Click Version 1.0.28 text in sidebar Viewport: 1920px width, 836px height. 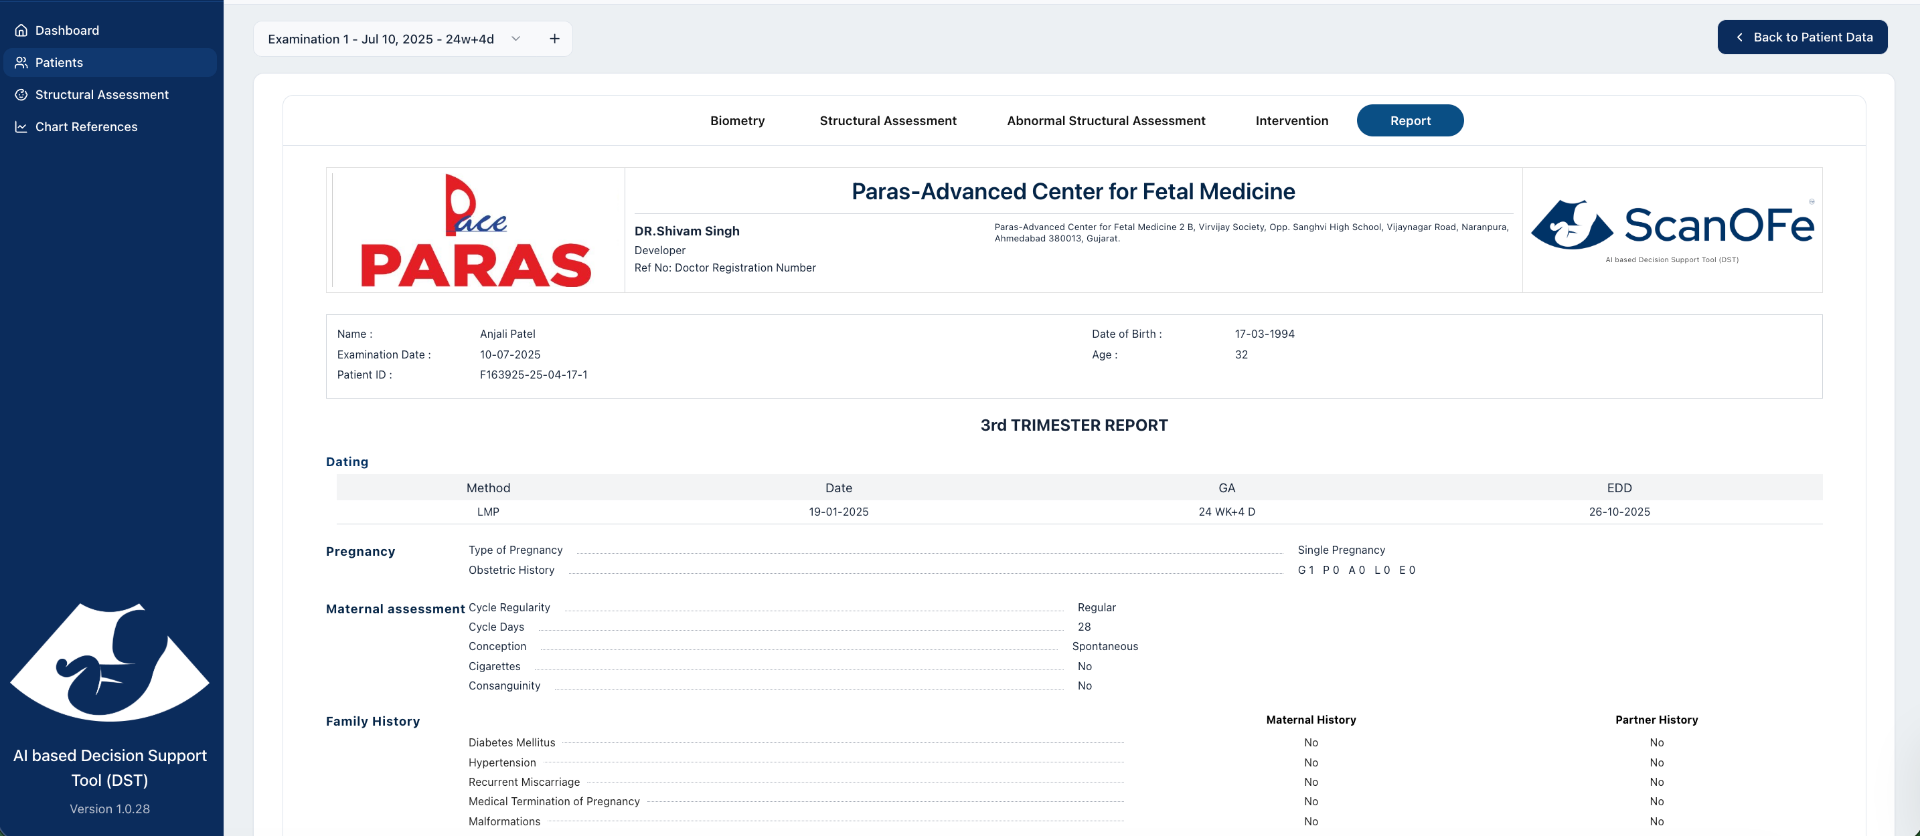[x=110, y=809]
